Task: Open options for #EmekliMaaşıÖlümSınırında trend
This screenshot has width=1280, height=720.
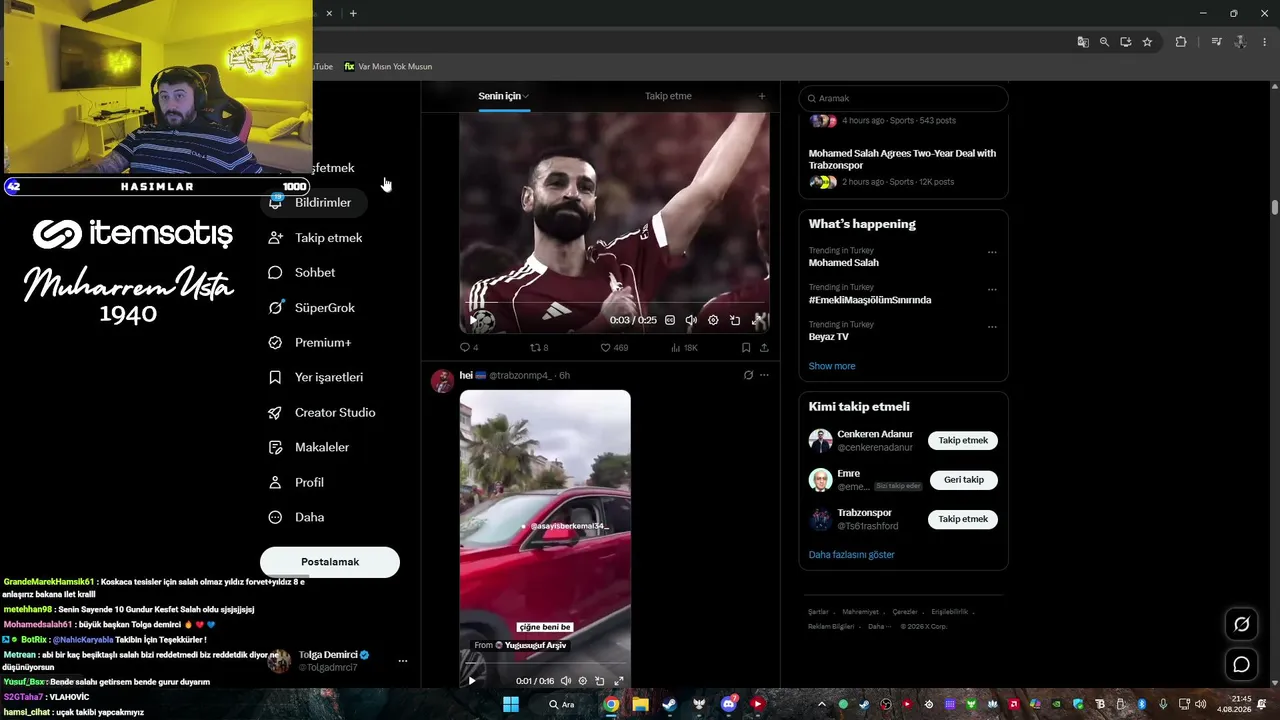Action: pyautogui.click(x=992, y=289)
